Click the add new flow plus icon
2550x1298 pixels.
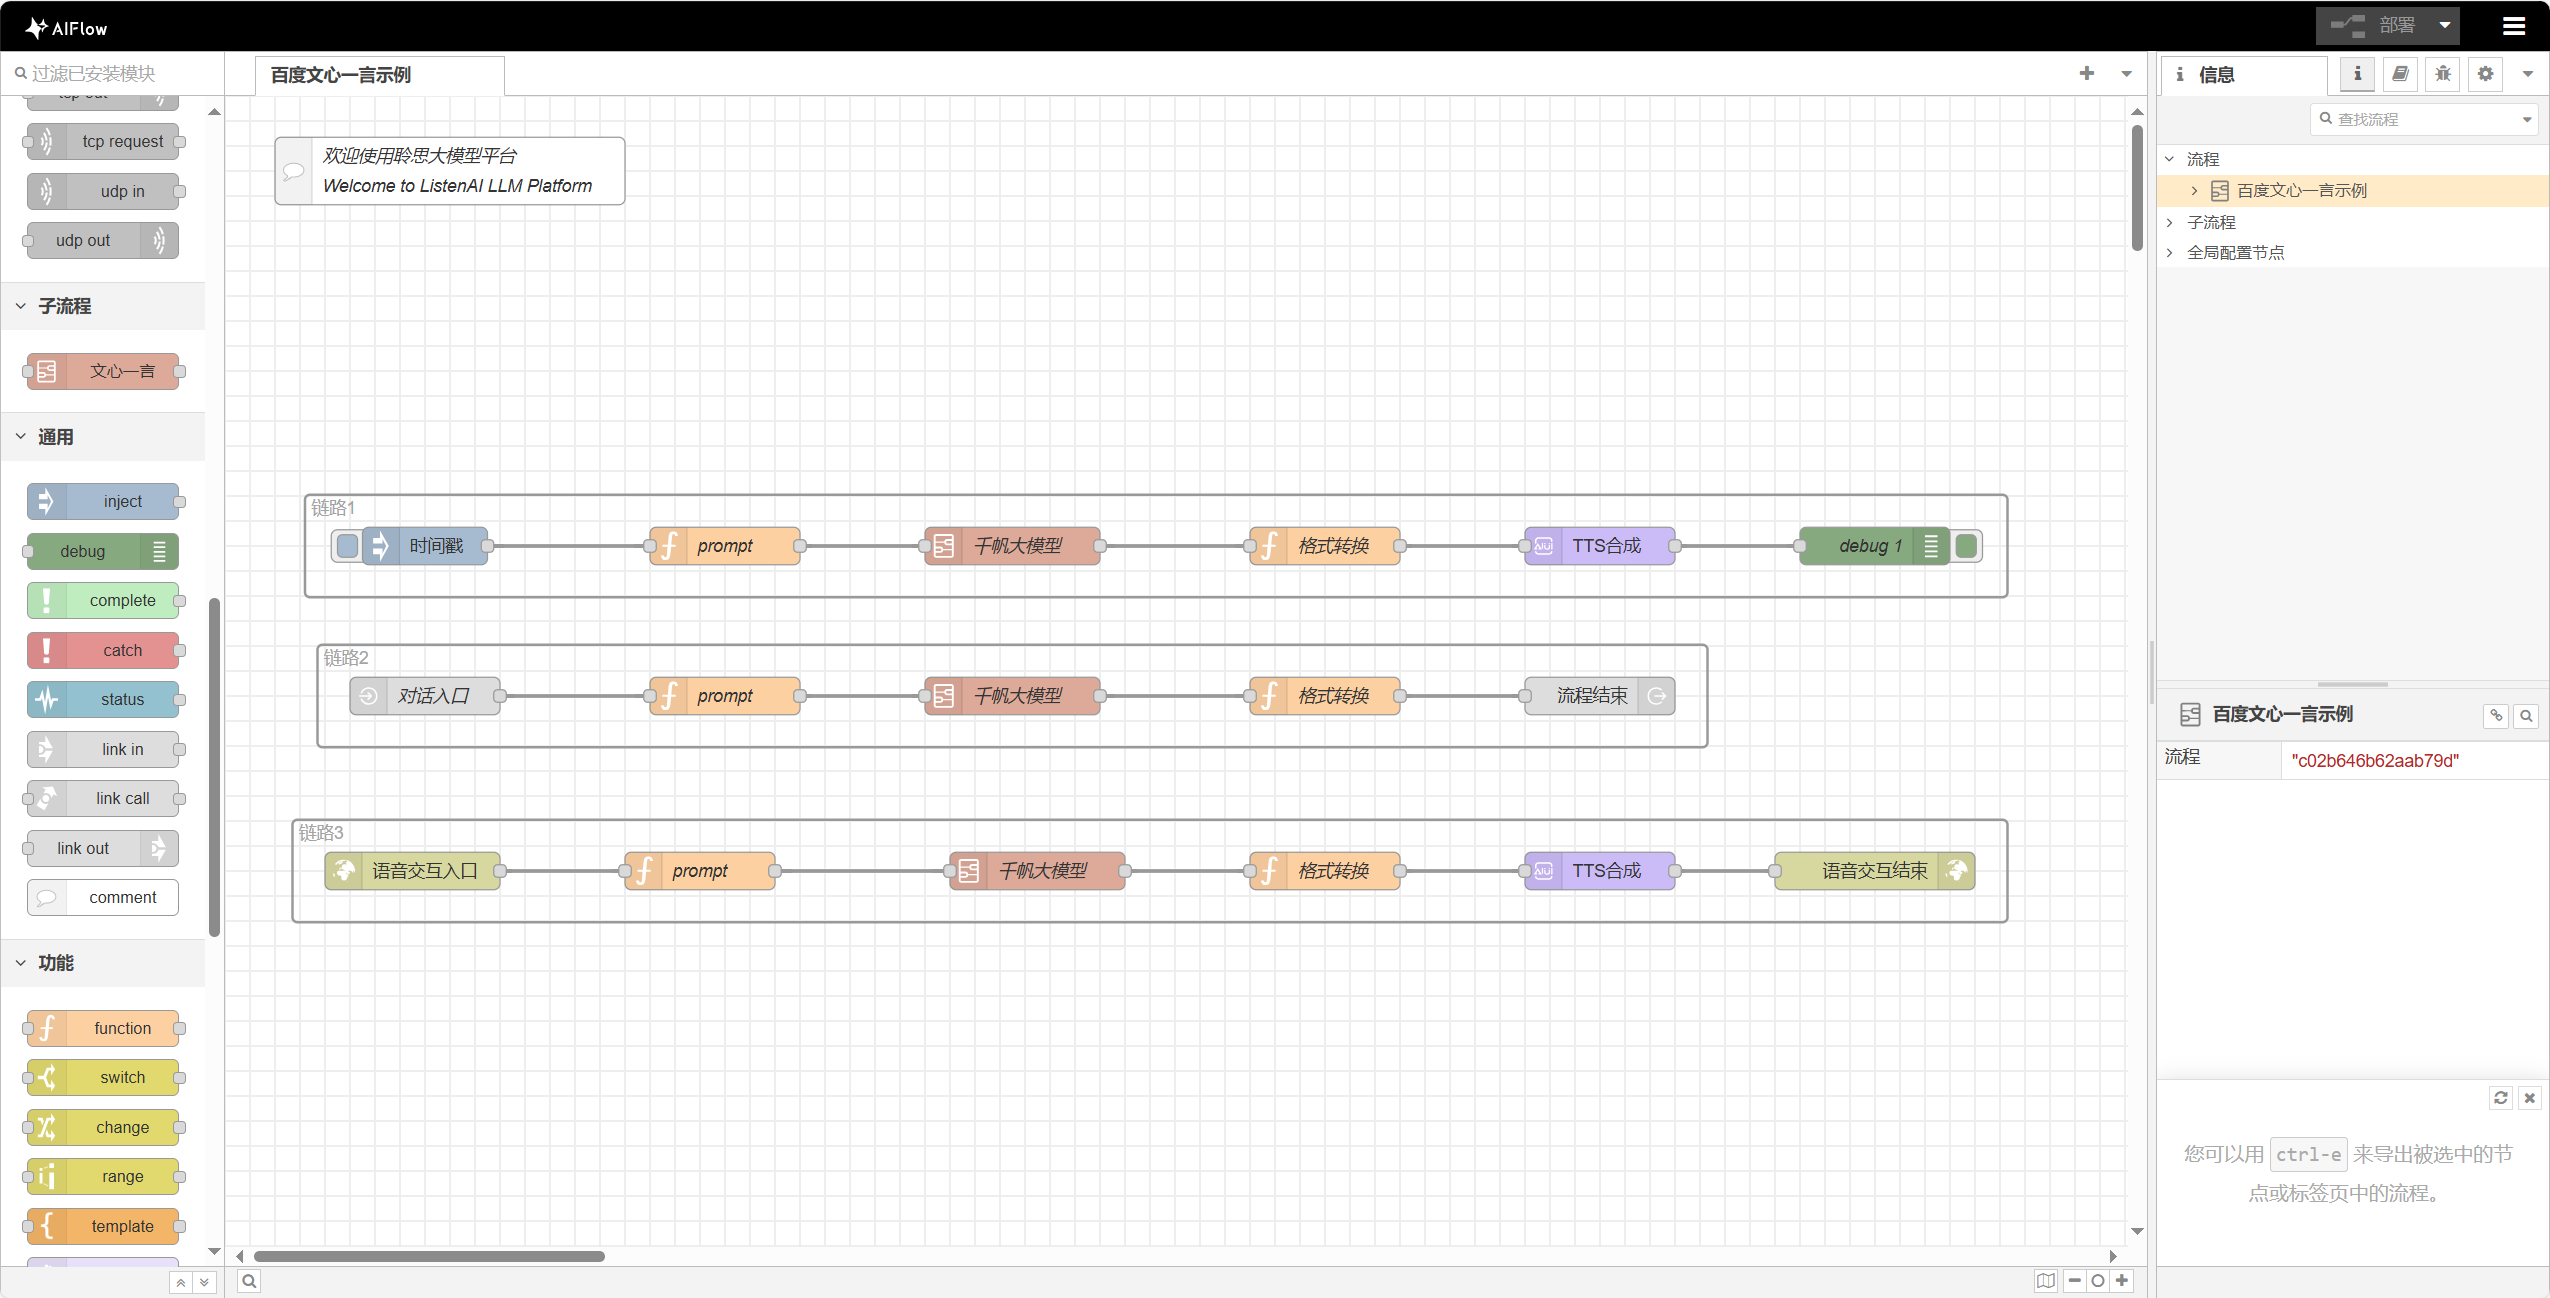pos(2086,73)
